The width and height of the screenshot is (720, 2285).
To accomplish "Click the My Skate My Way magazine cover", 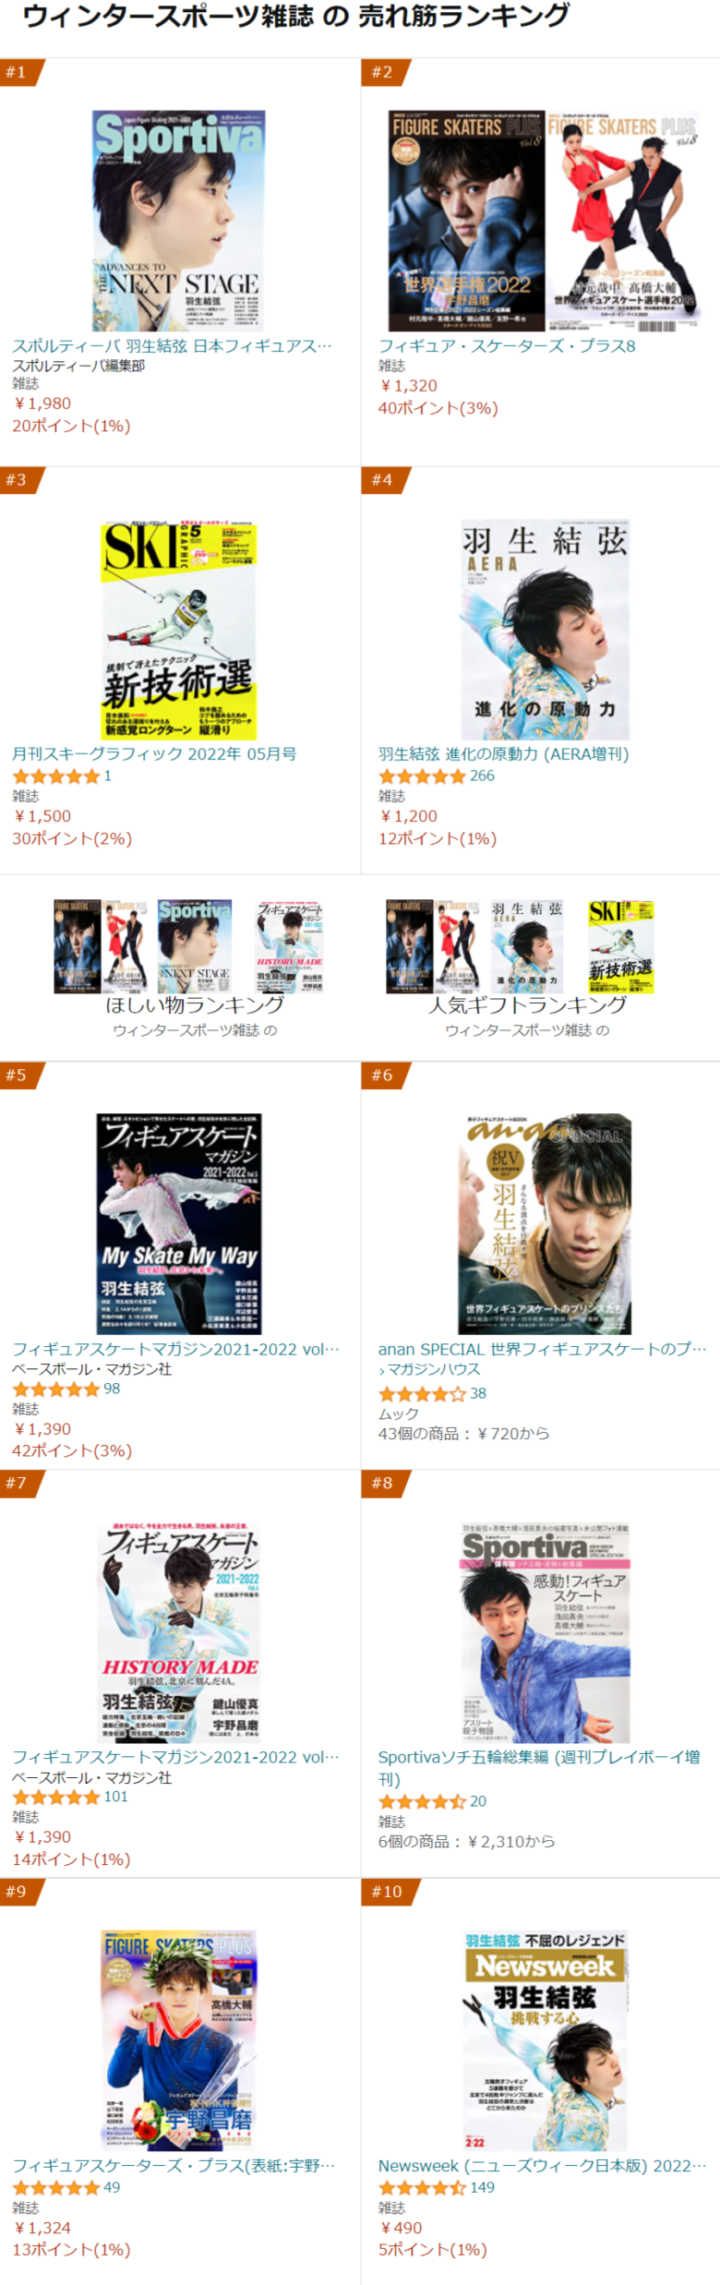I will (180, 1224).
